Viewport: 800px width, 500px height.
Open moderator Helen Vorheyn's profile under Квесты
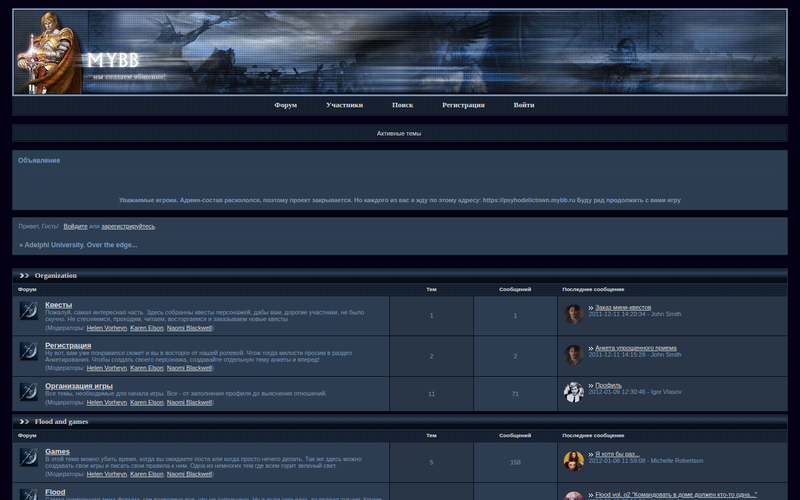click(107, 327)
